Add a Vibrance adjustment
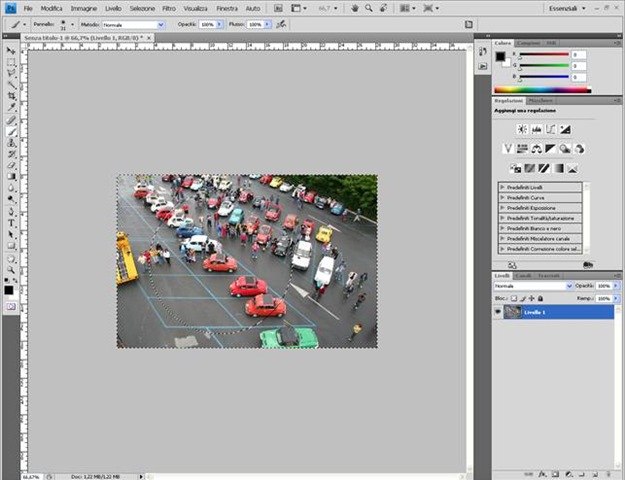625x480 pixels. (x=508, y=149)
